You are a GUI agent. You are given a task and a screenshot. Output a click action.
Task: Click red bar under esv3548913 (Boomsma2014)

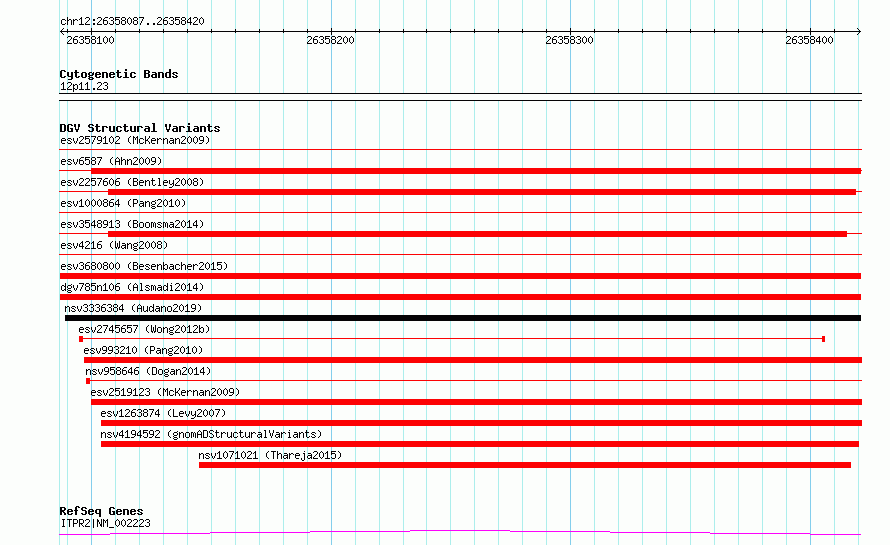[x=477, y=234]
